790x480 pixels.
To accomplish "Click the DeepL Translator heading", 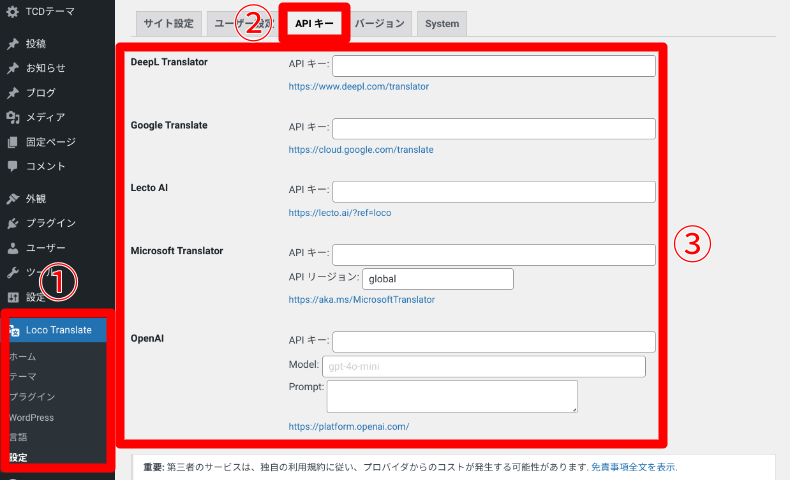I will 169,62.
